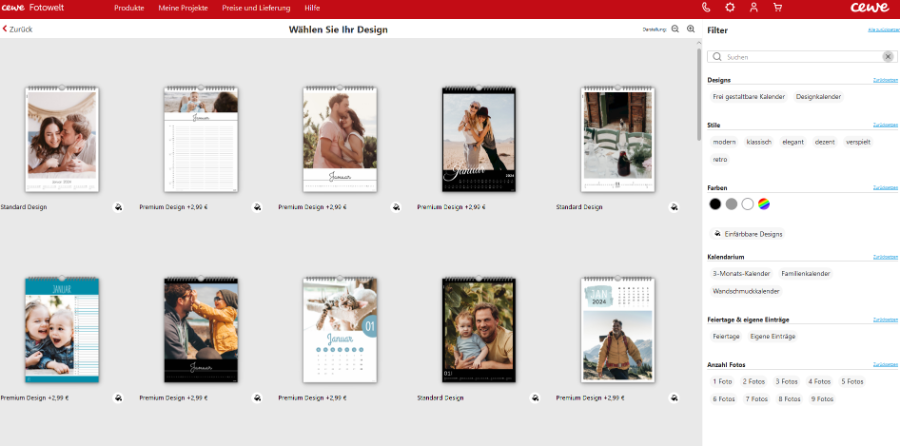Open the shopping cart
900x446 pixels.
click(777, 8)
